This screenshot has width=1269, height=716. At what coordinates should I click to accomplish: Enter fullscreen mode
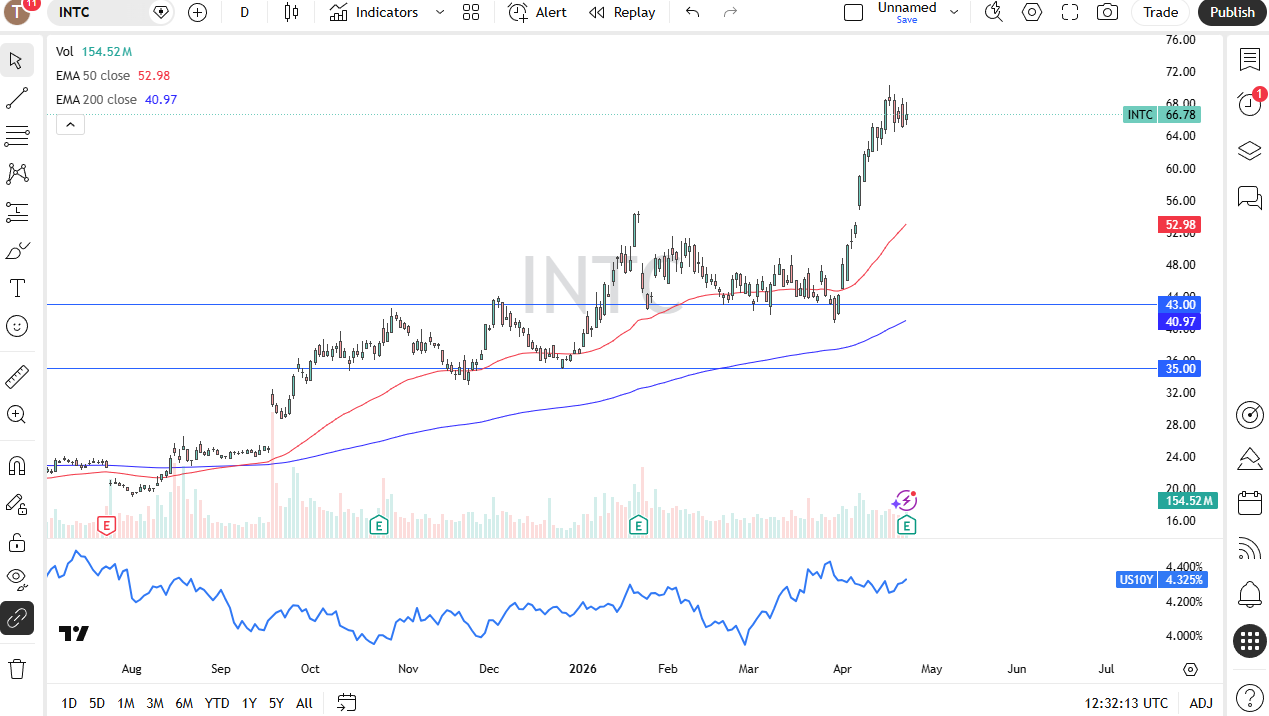tap(1070, 12)
